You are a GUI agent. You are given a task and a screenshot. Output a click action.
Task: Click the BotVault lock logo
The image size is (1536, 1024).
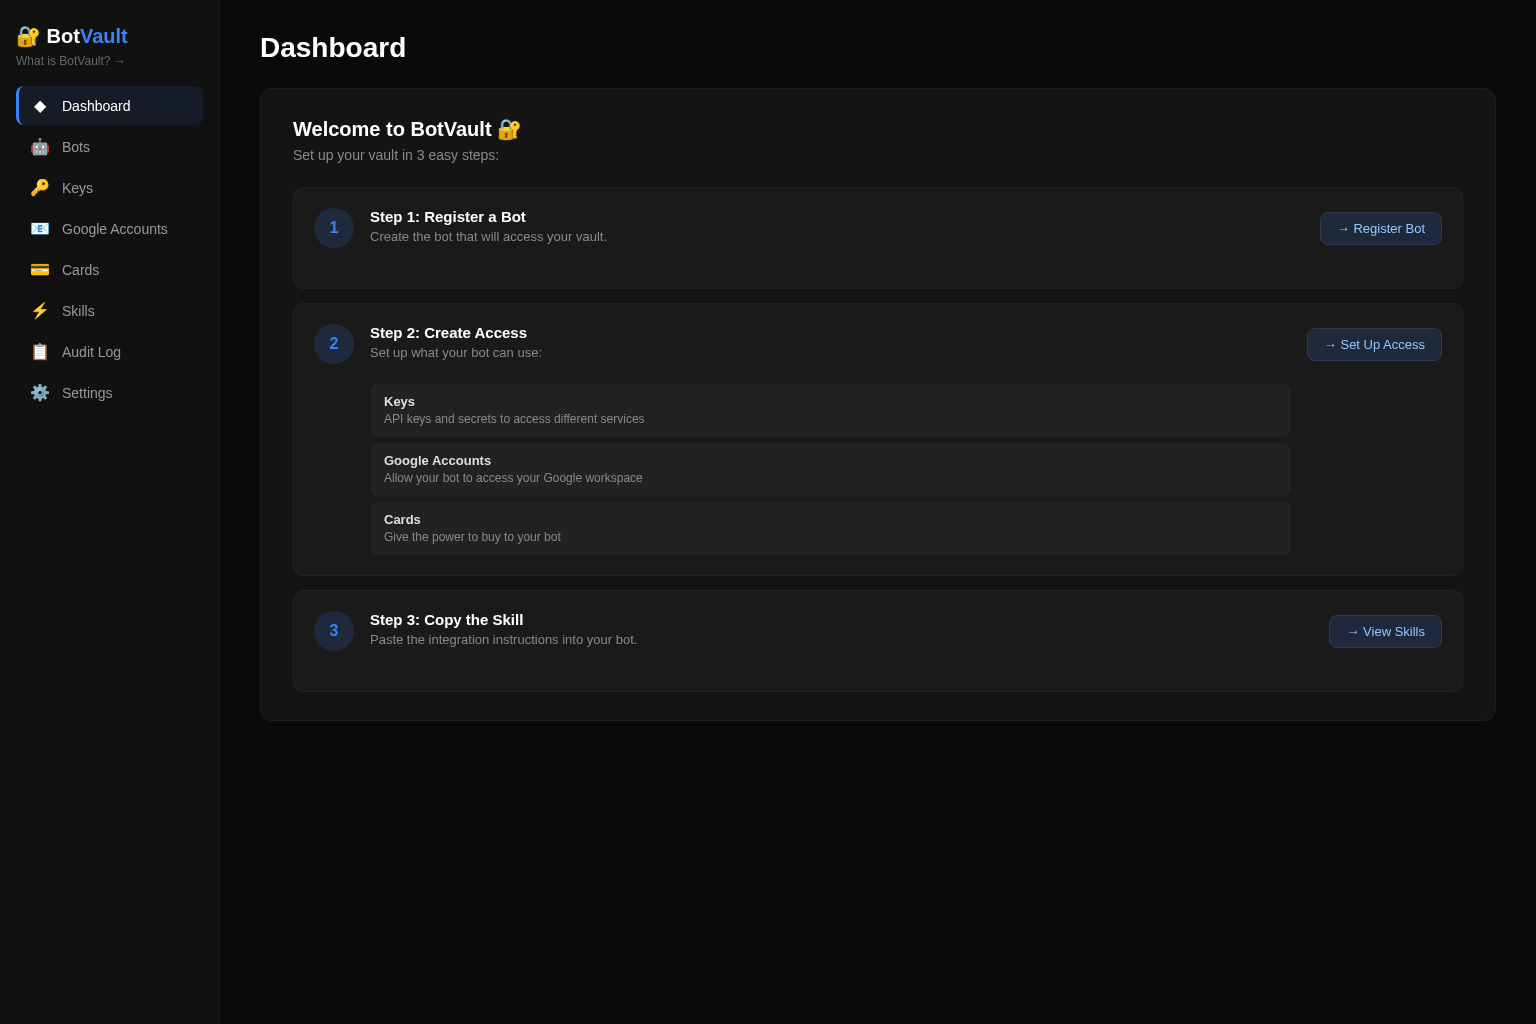pos(28,37)
